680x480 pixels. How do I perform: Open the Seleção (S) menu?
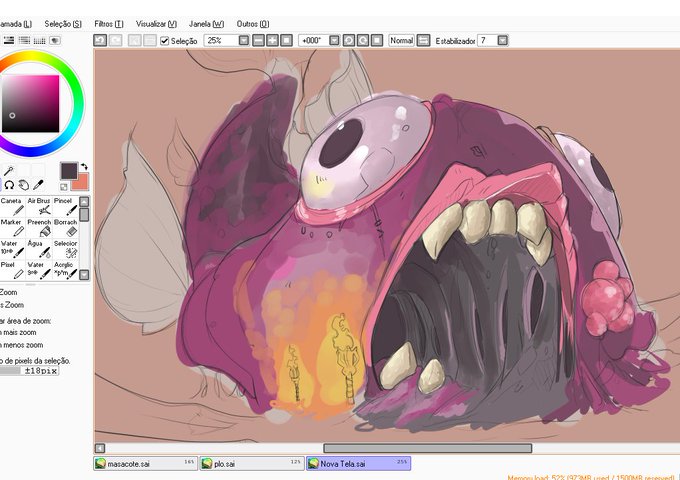point(63,24)
